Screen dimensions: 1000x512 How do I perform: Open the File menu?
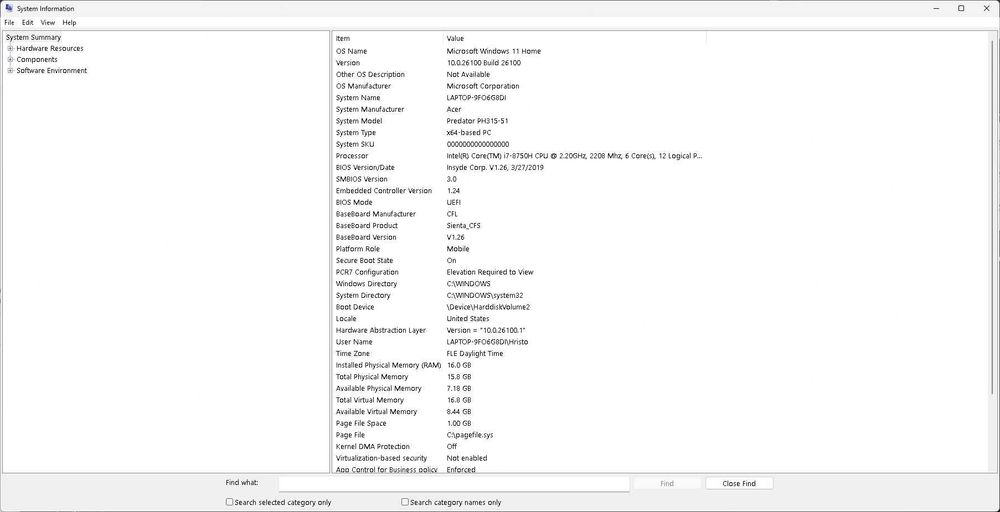click(10, 22)
